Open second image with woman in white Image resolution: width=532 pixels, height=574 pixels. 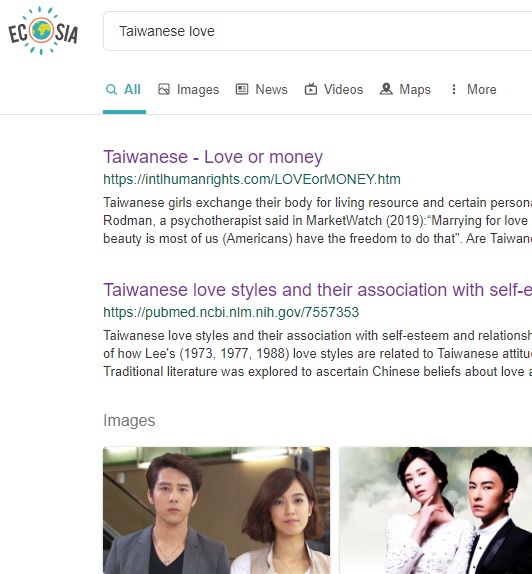click(x=436, y=510)
